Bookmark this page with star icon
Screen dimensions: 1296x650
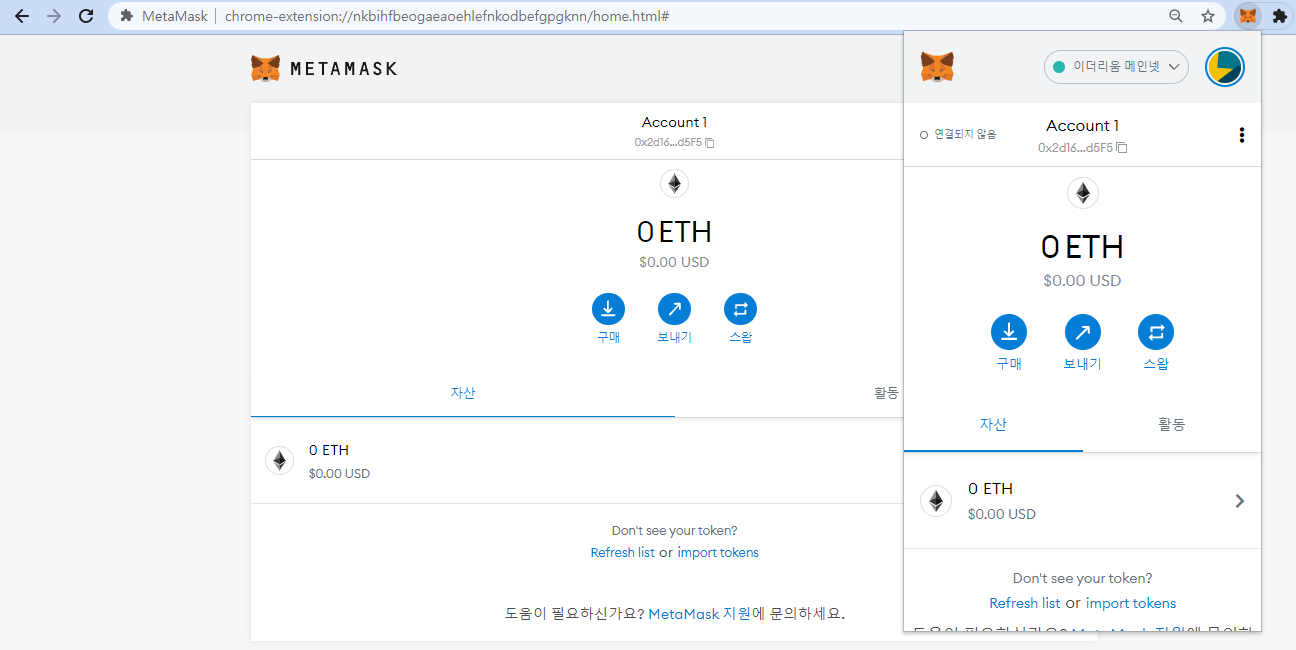(x=1208, y=16)
